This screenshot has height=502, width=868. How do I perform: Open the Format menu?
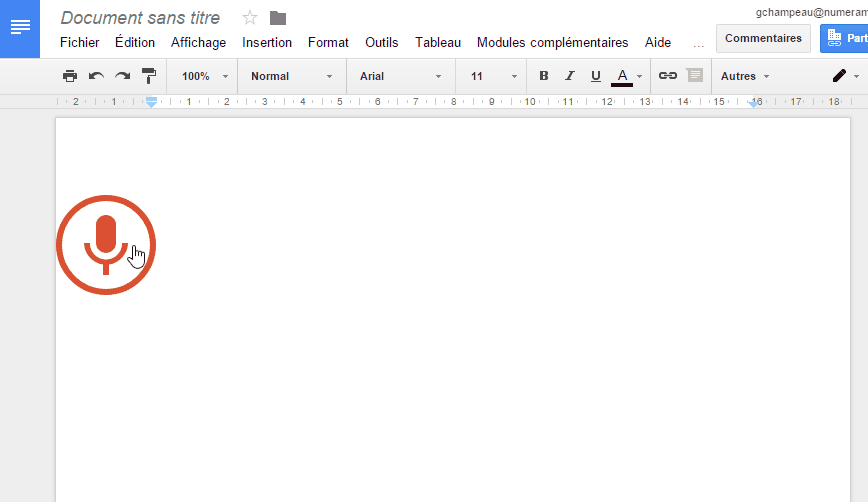[x=328, y=43]
